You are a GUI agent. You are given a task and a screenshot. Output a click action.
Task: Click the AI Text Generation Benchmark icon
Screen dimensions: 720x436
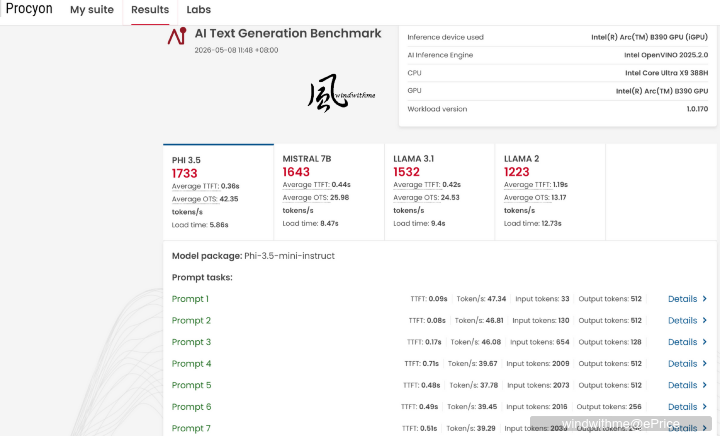[x=177, y=36]
